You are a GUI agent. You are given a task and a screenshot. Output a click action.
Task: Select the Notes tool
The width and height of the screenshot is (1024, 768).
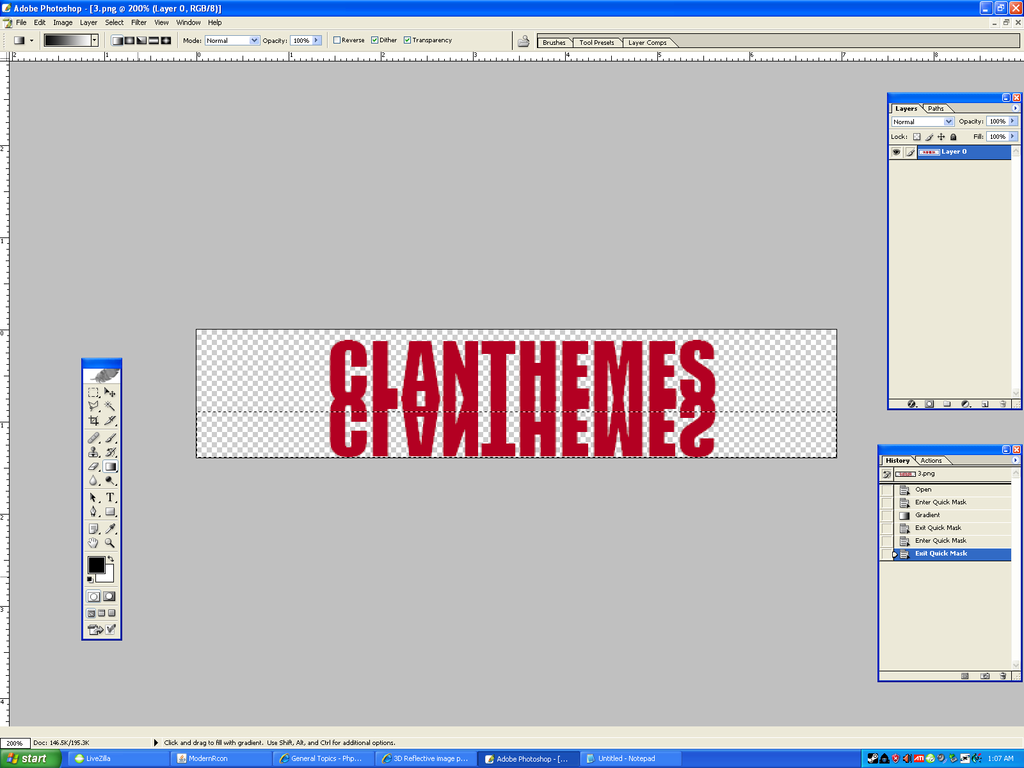click(x=93, y=528)
